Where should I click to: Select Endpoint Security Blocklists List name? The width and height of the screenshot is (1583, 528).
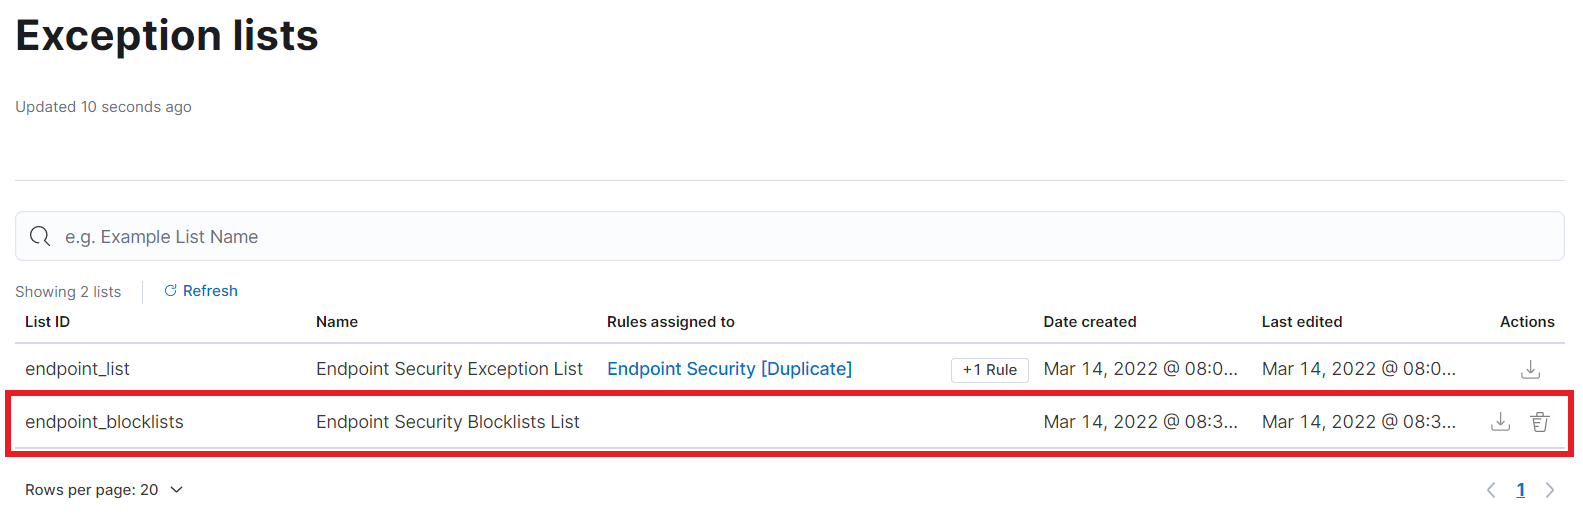(448, 422)
